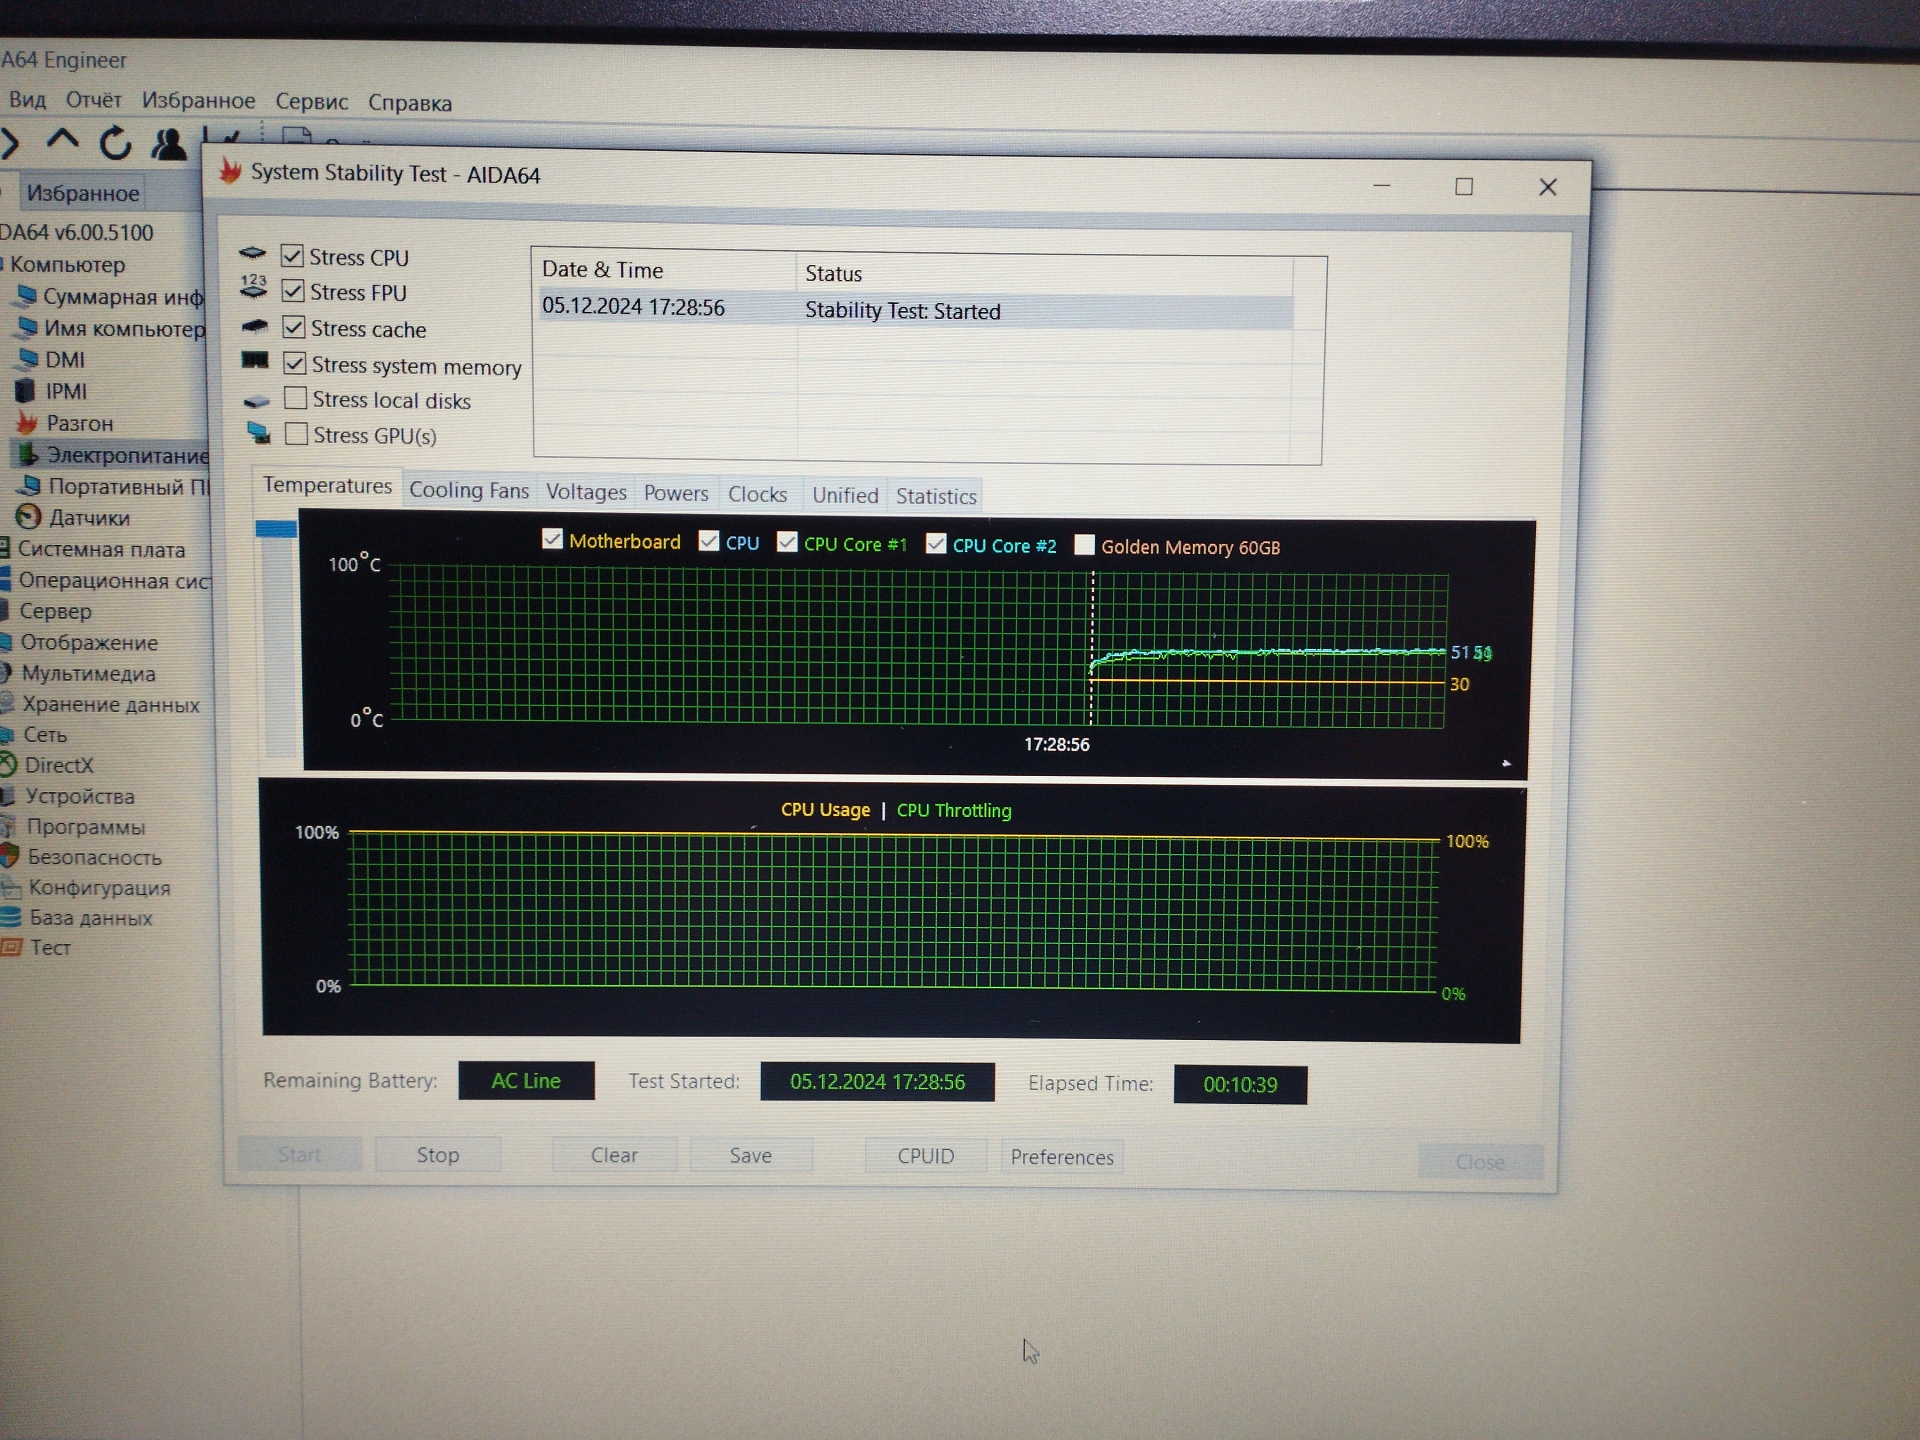Toggle the CPU Core #1 graph checkbox
The width and height of the screenshot is (1920, 1440).
(x=788, y=542)
